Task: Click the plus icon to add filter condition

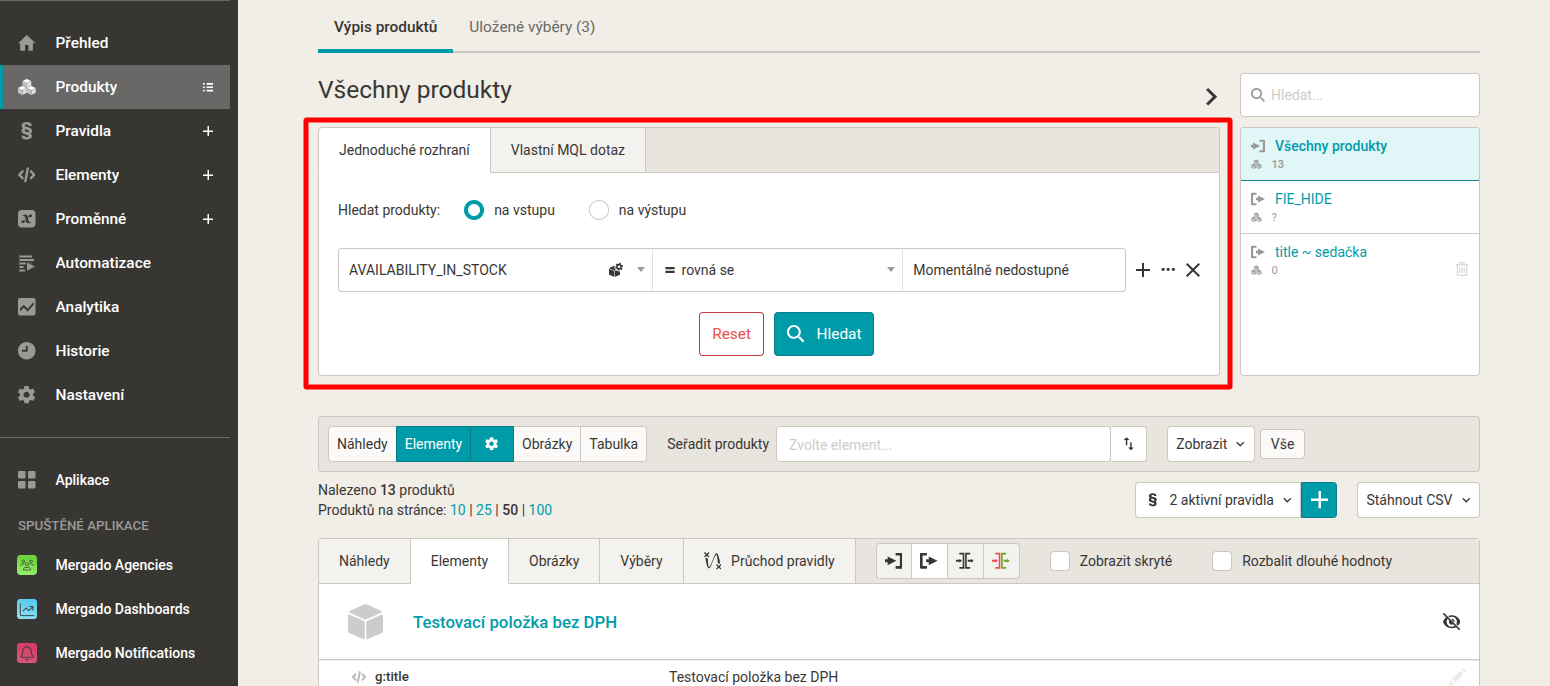Action: coord(1144,270)
